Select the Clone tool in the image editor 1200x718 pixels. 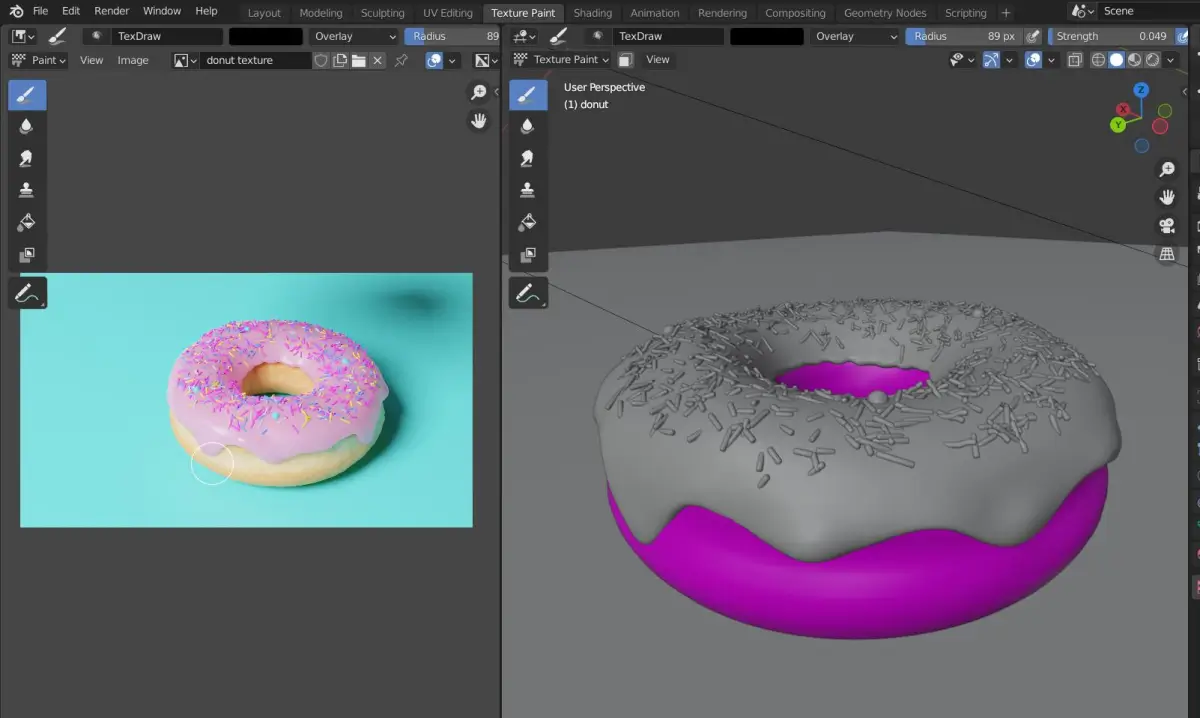click(27, 189)
